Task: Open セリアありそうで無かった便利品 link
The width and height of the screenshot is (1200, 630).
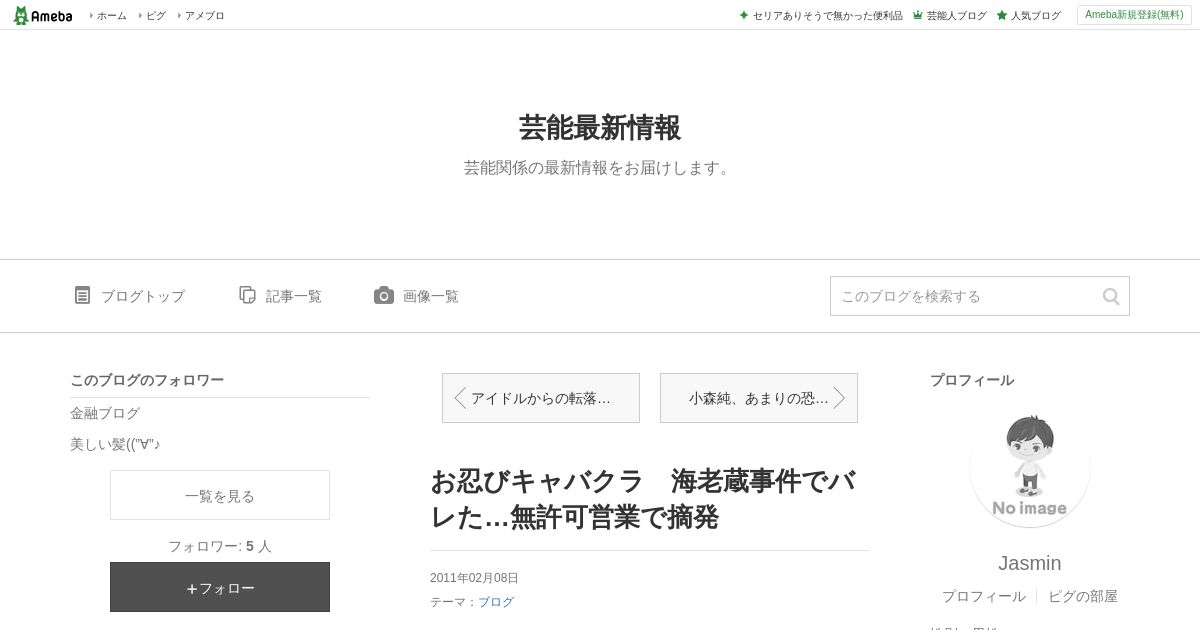Action: [x=827, y=15]
